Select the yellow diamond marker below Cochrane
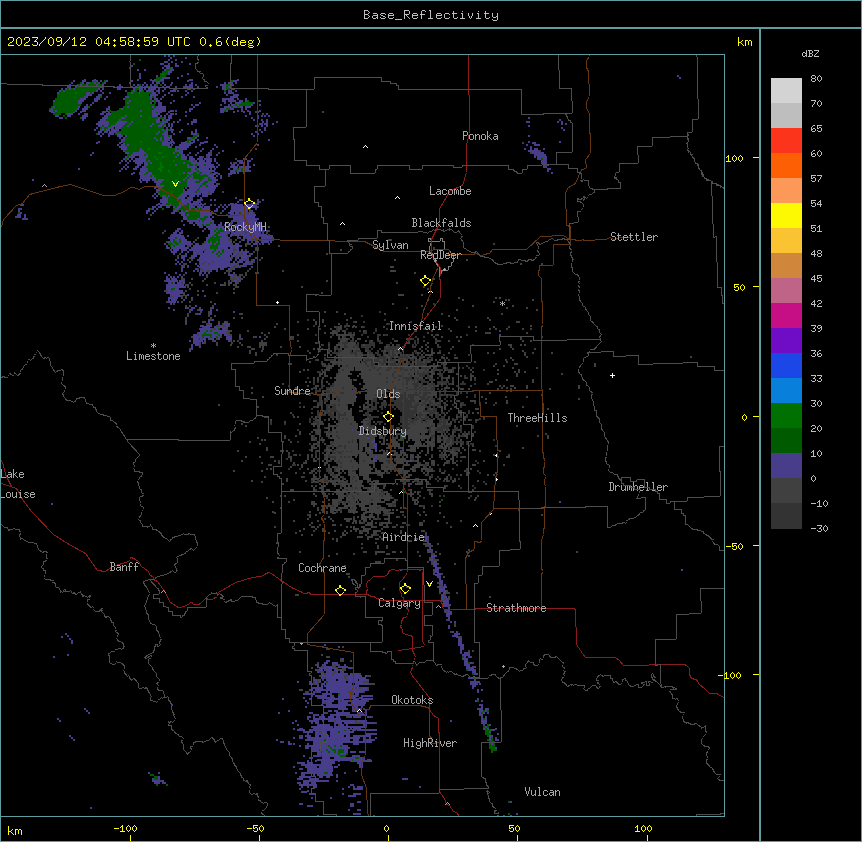Screen dimensions: 862x842 [x=340, y=590]
